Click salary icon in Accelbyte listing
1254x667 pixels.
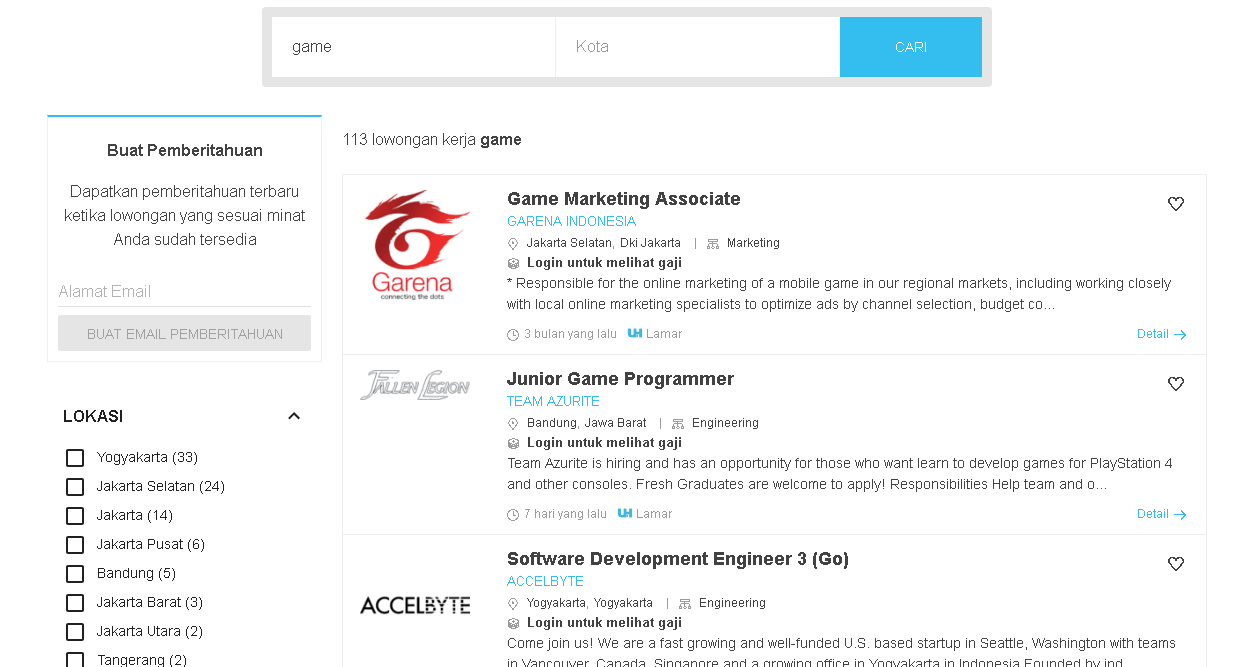coord(513,624)
